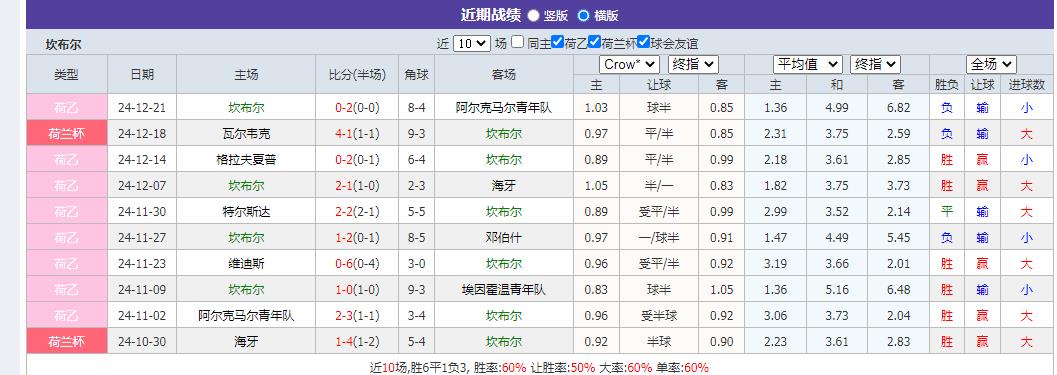This screenshot has height=375, width=1057.
Task: Open the 格拉夫夏普 team link
Action: (246, 160)
